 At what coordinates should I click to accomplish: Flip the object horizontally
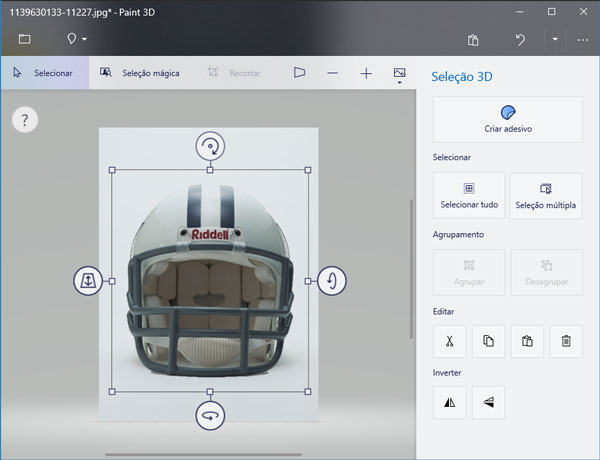(x=450, y=402)
